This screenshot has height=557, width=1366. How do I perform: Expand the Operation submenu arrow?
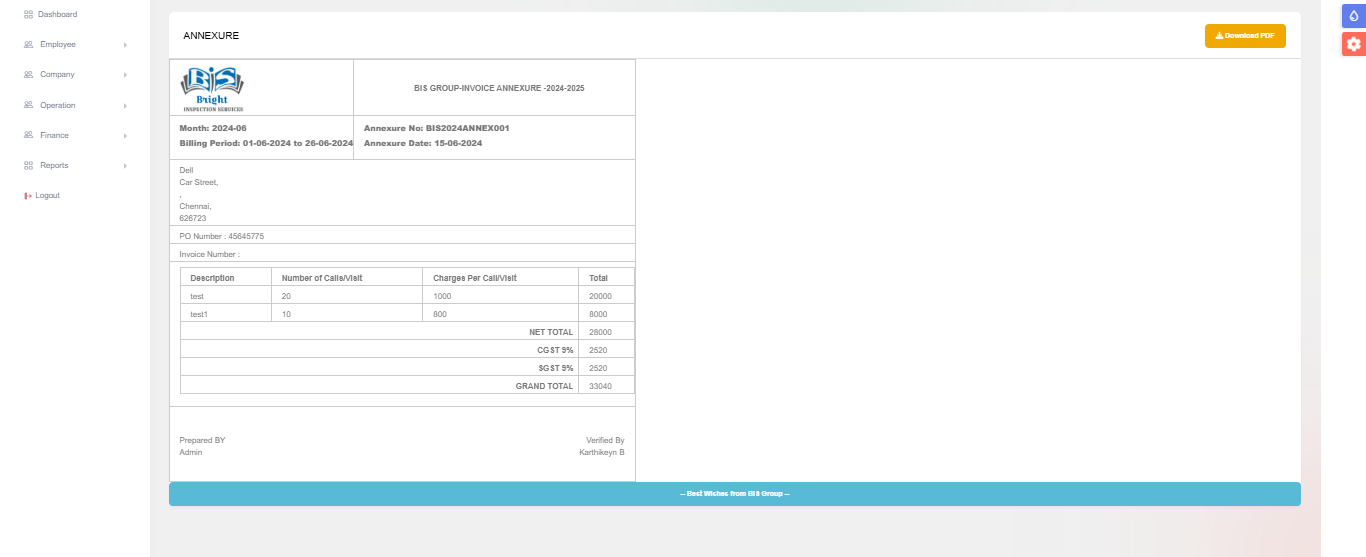(x=125, y=105)
